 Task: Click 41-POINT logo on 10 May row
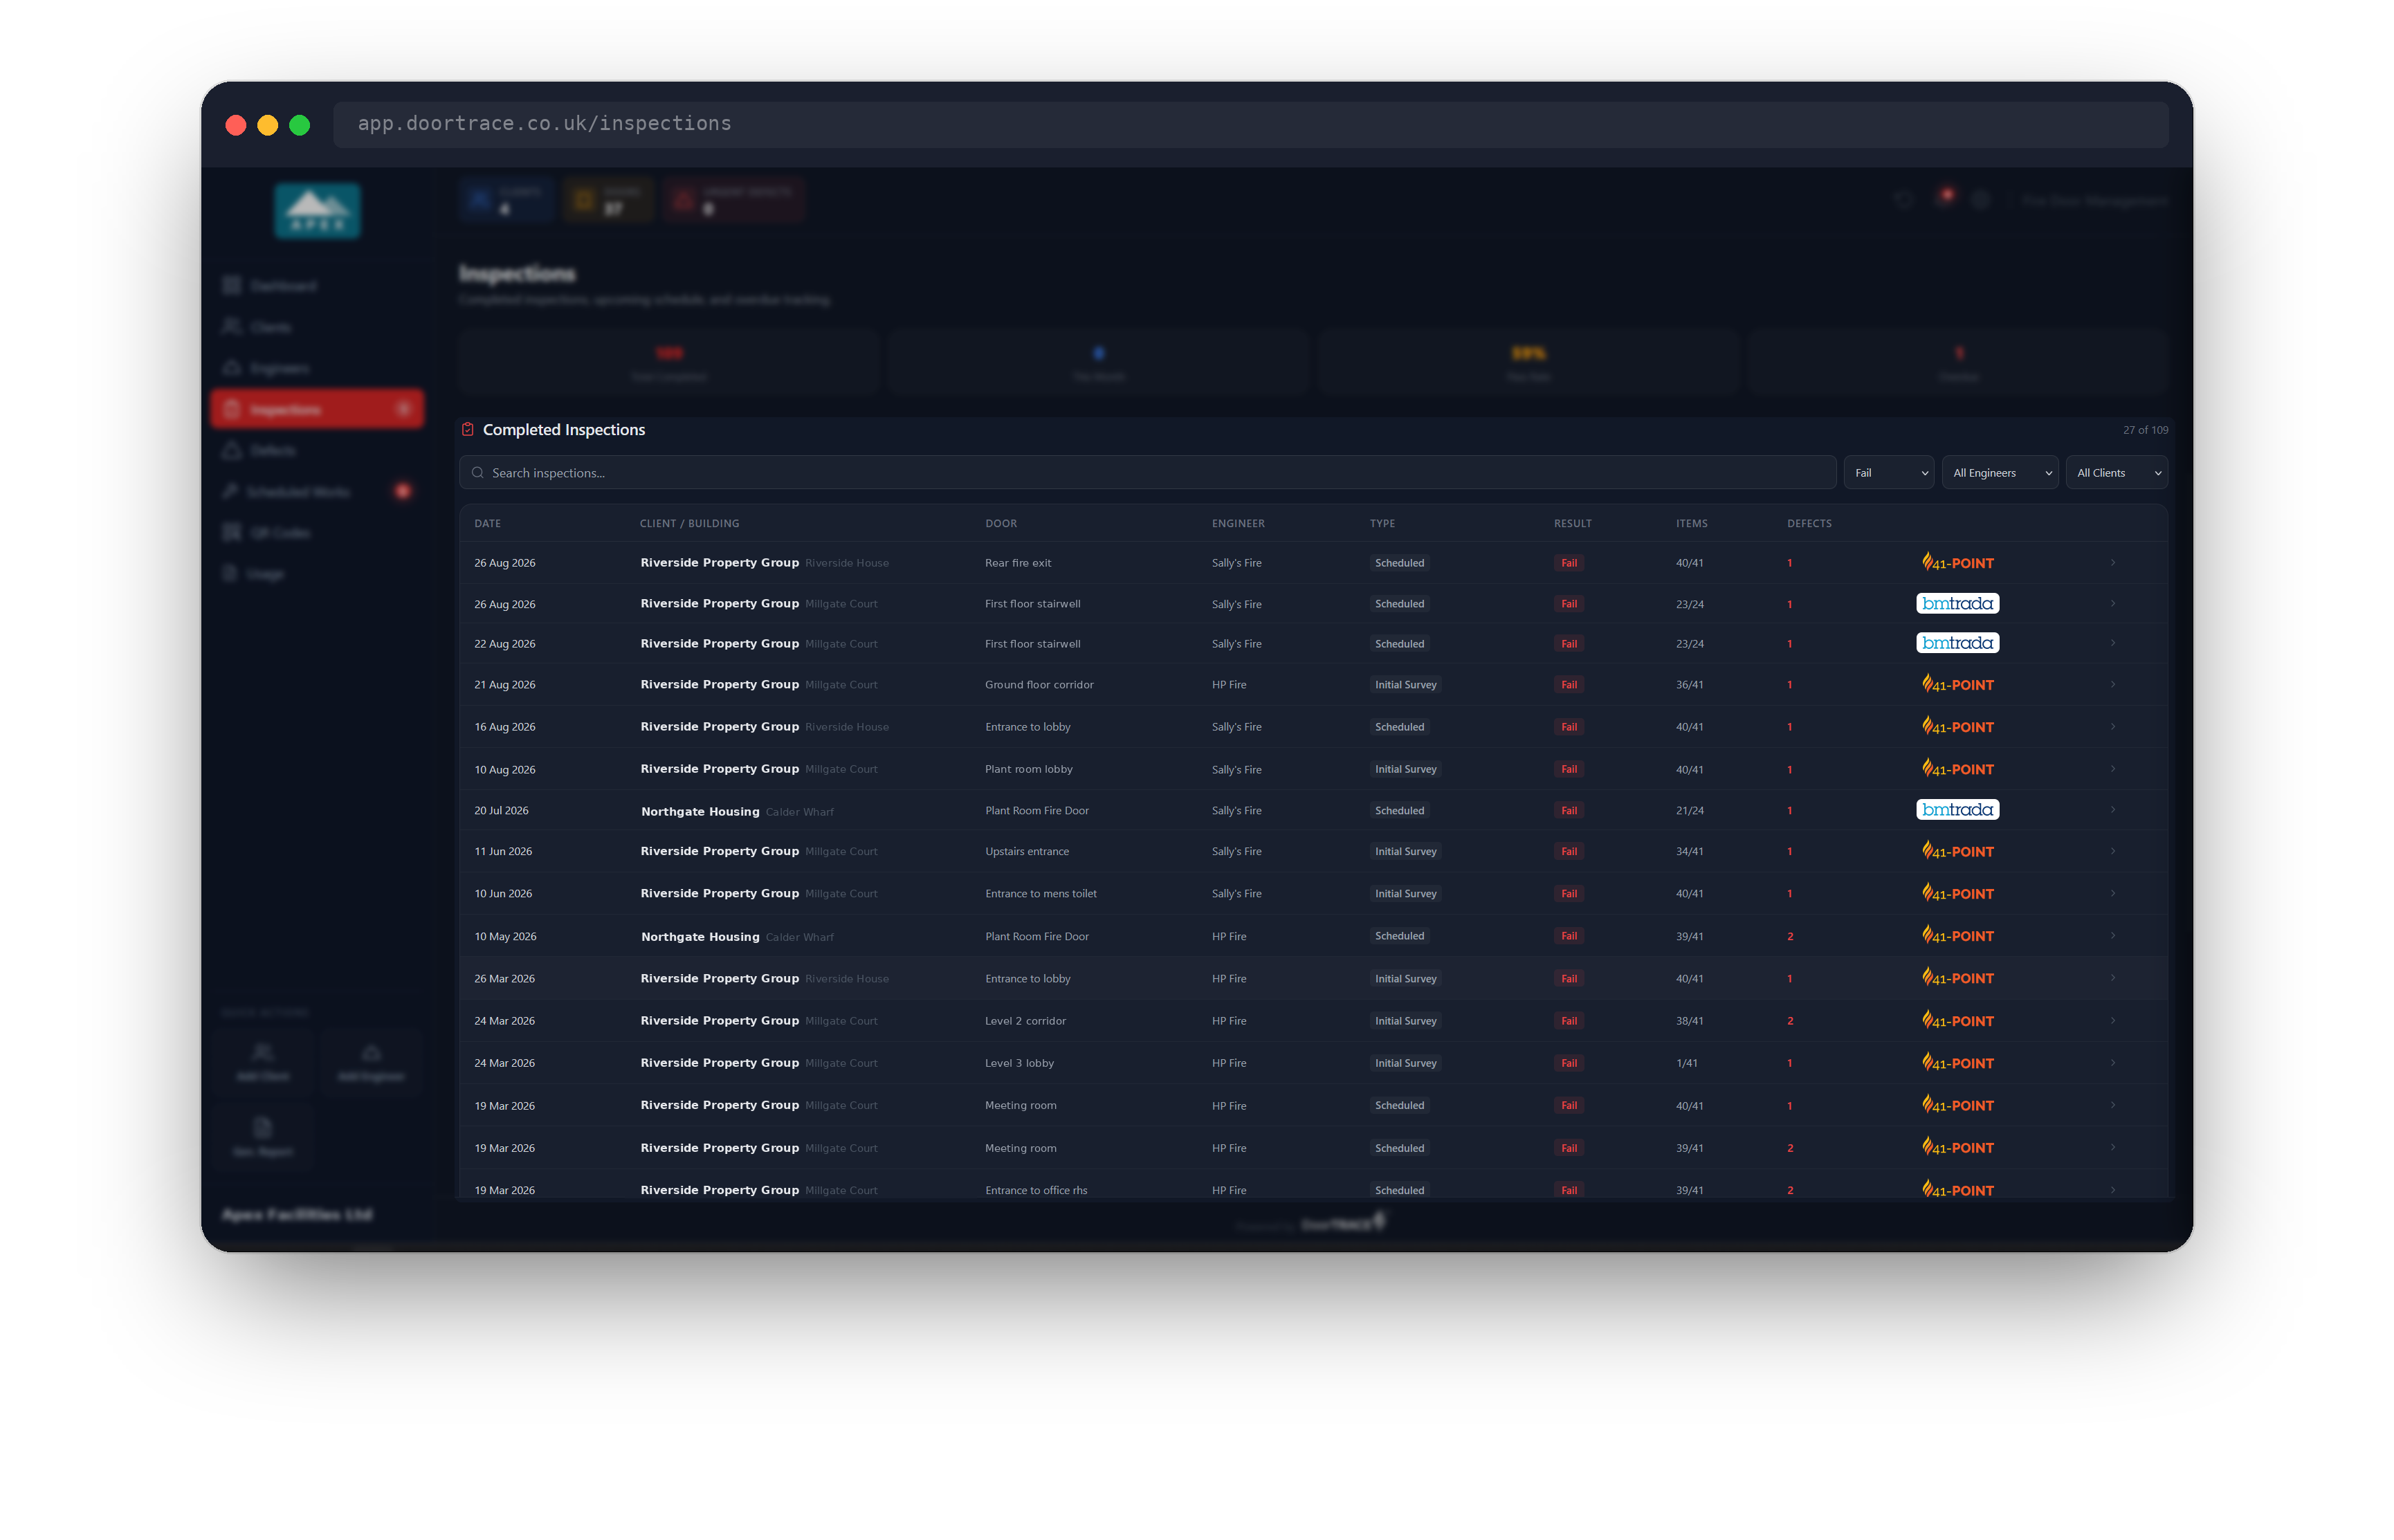point(1957,936)
